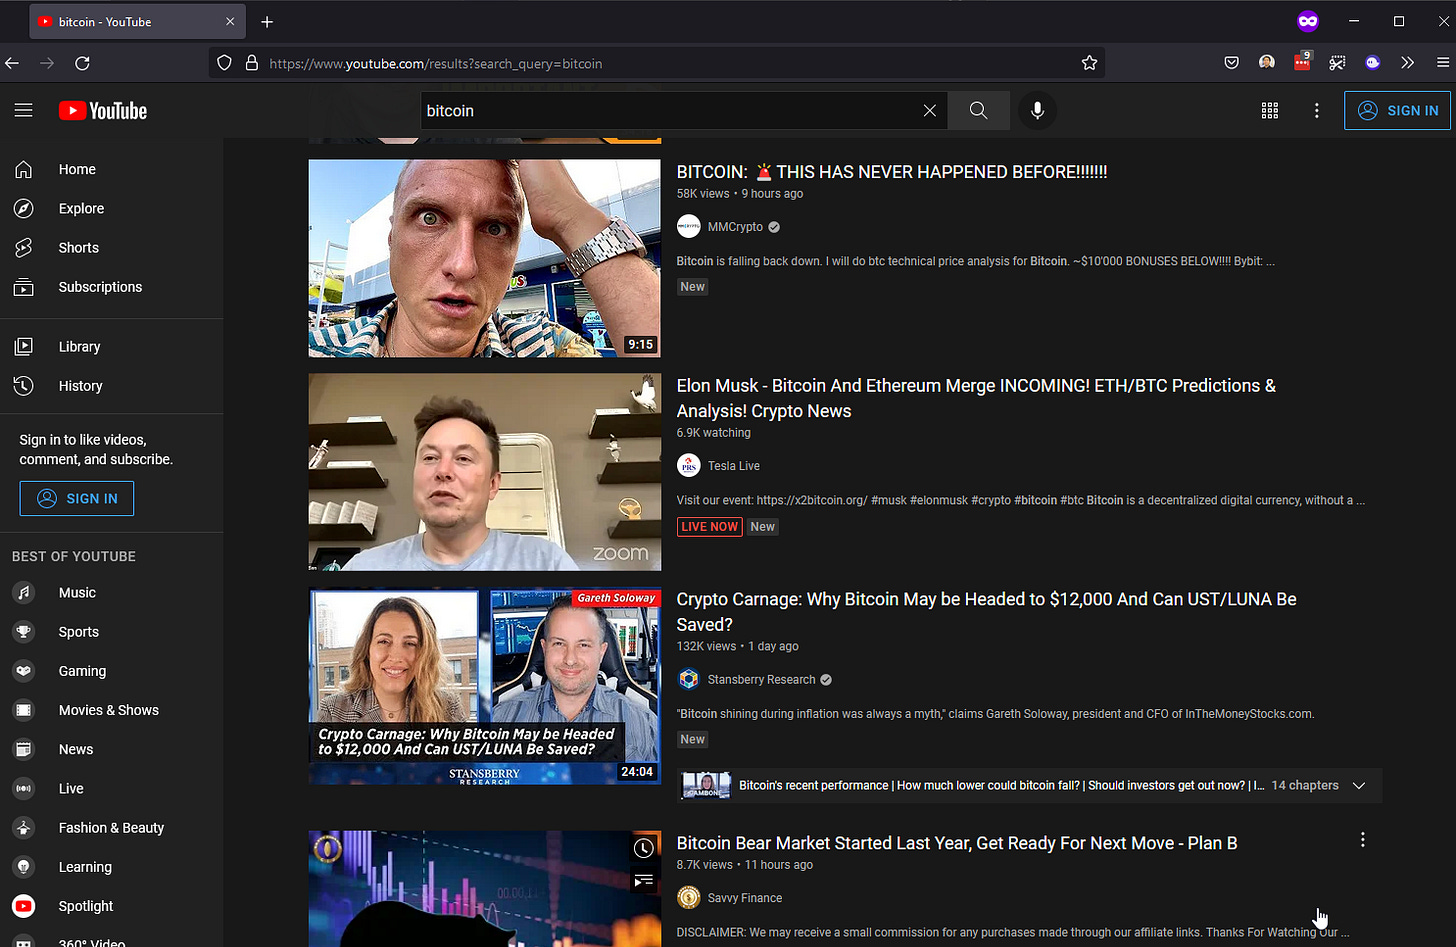Expand the 14 chapters chevron
Image resolution: width=1456 pixels, height=947 pixels.
1359,786
